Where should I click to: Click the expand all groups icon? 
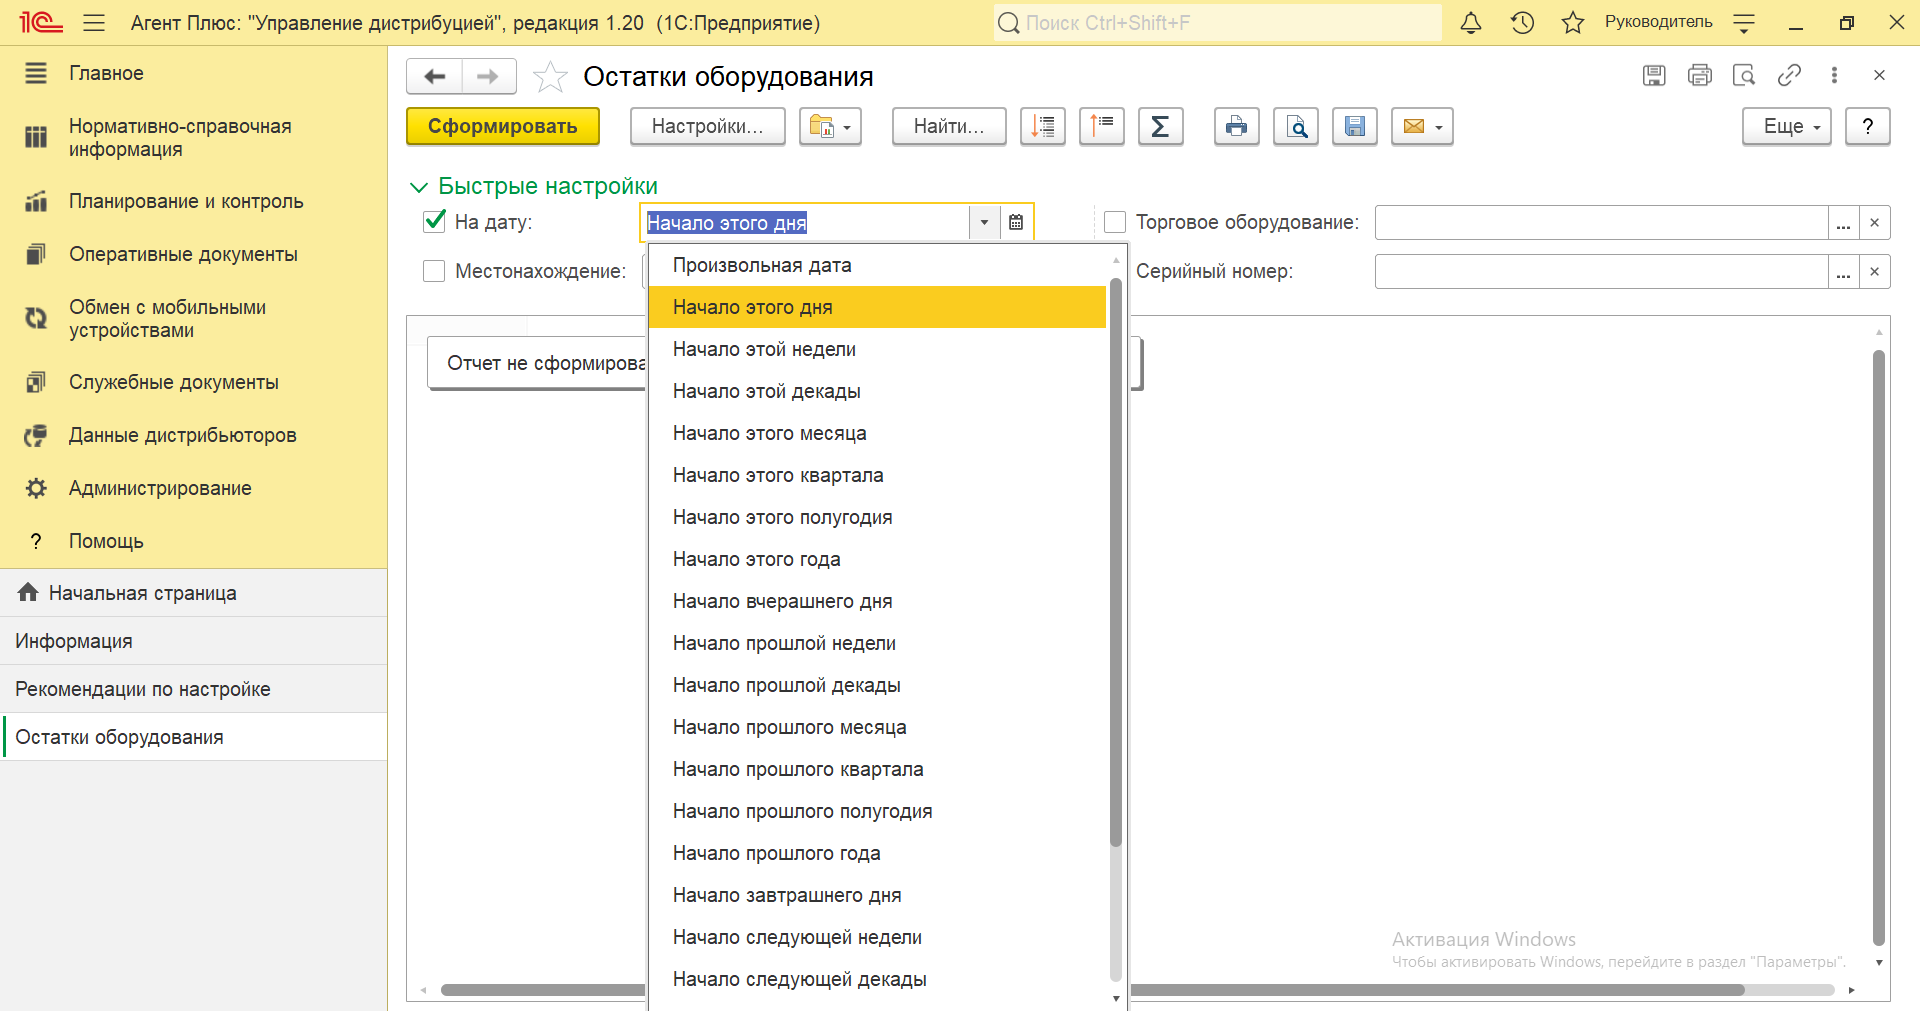1043,126
